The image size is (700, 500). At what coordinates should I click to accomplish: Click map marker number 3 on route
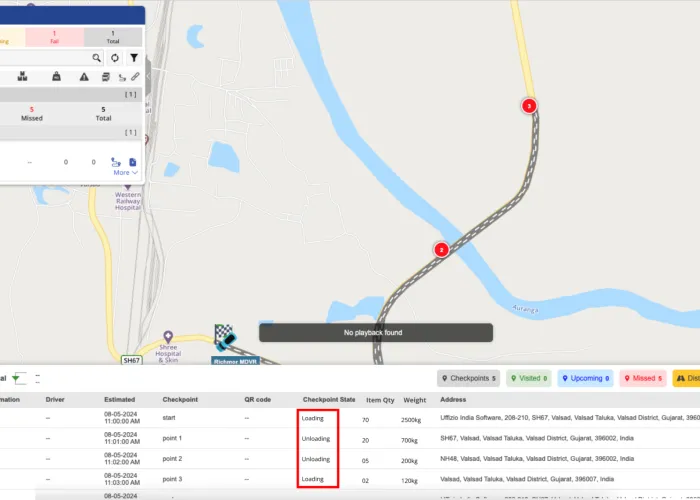pyautogui.click(x=529, y=105)
